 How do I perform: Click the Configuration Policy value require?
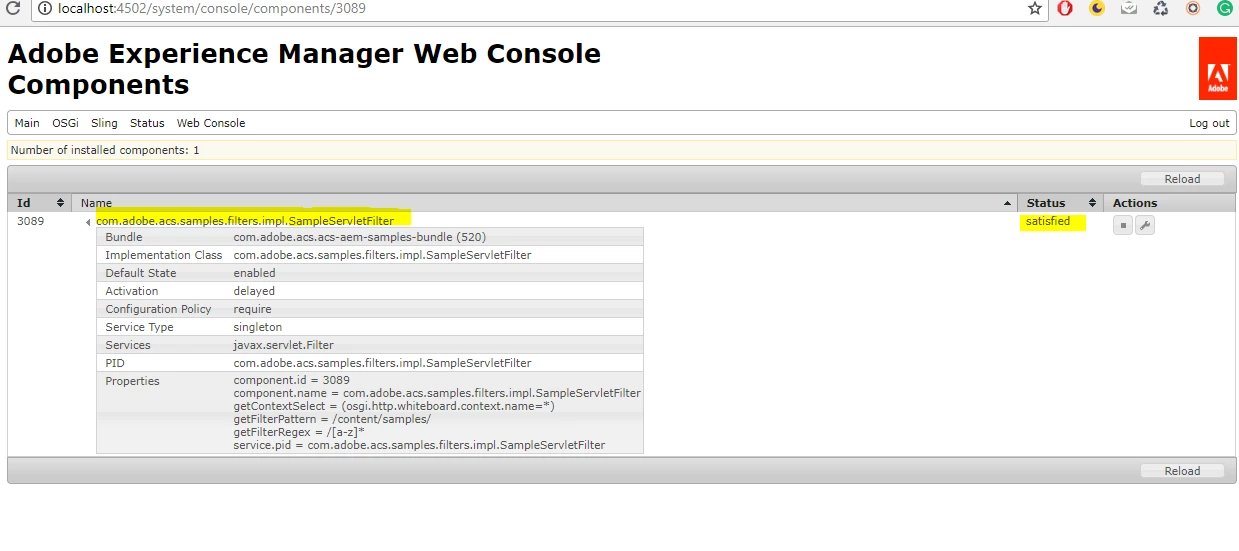(252, 309)
